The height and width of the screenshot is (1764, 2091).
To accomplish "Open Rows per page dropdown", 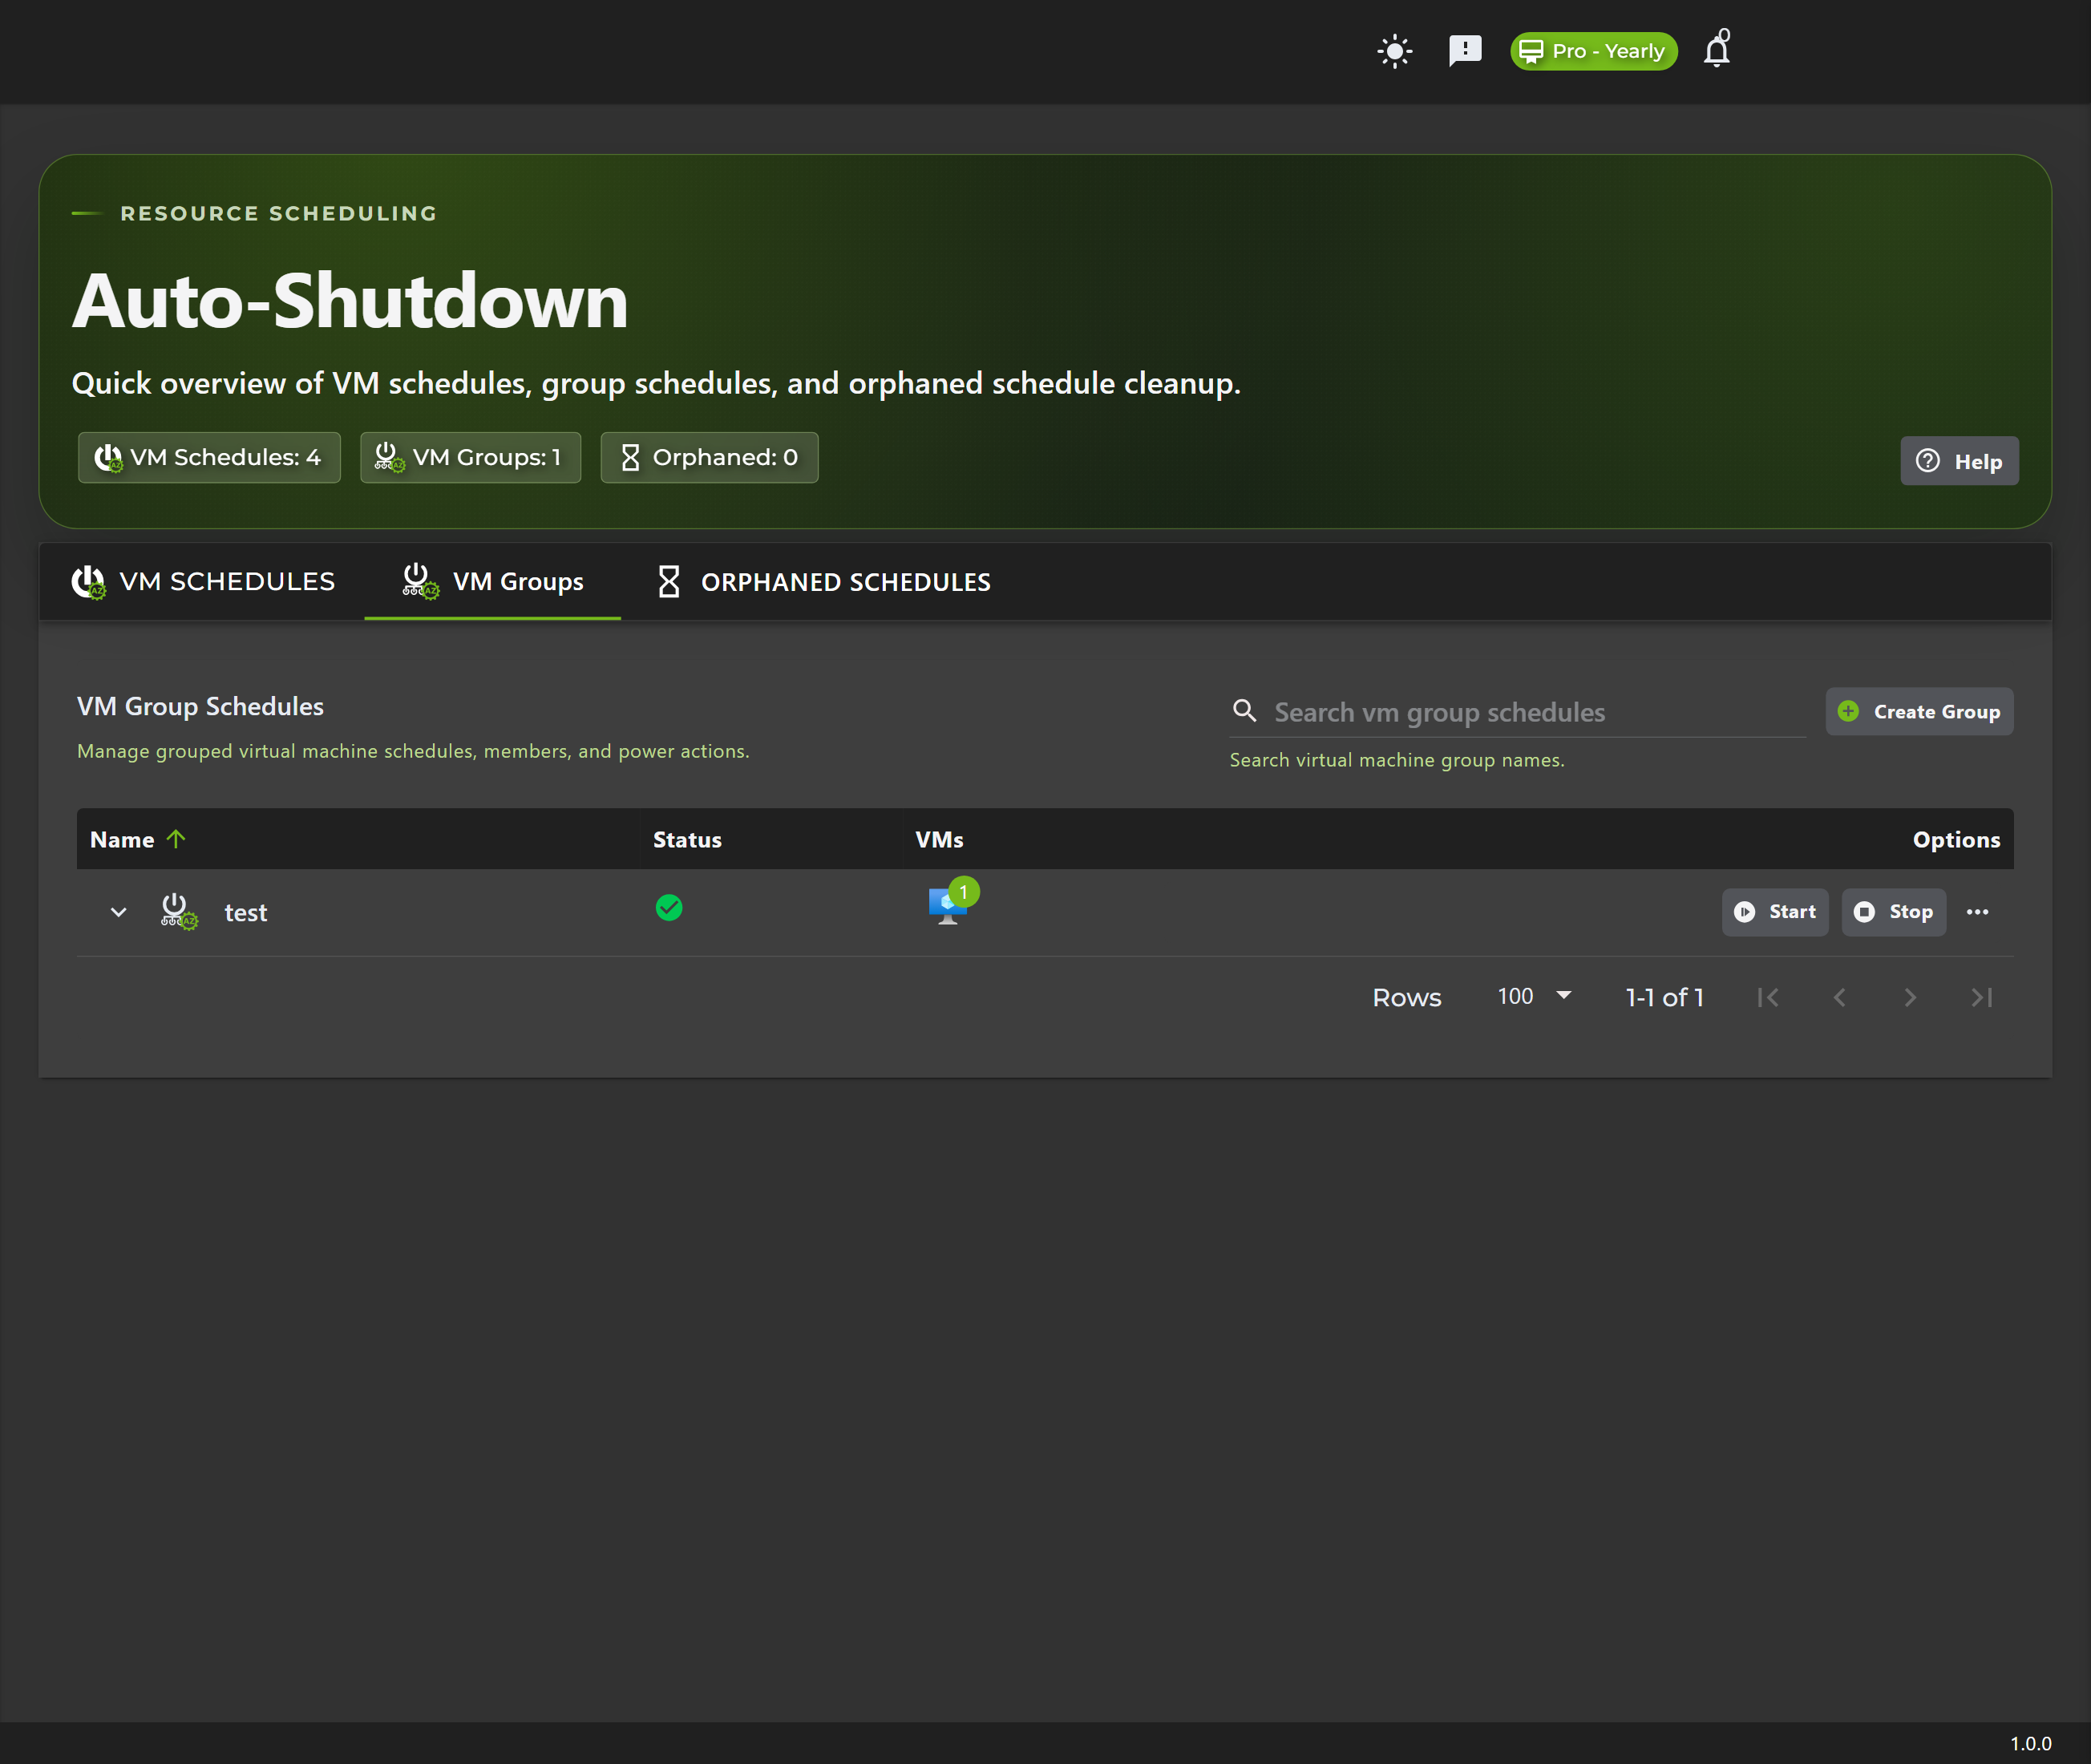I will pyautogui.click(x=1534, y=996).
